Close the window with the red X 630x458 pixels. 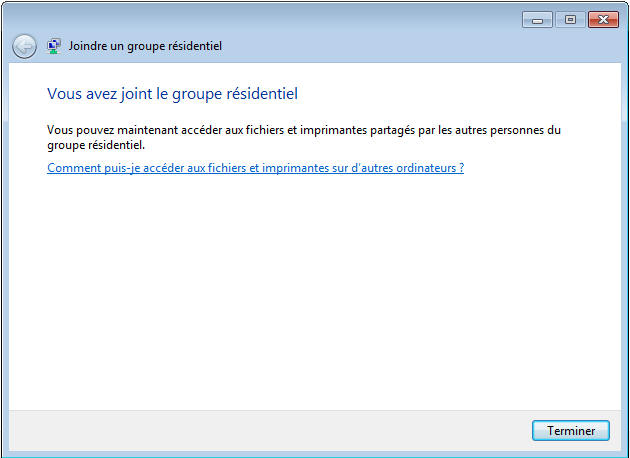[603, 19]
